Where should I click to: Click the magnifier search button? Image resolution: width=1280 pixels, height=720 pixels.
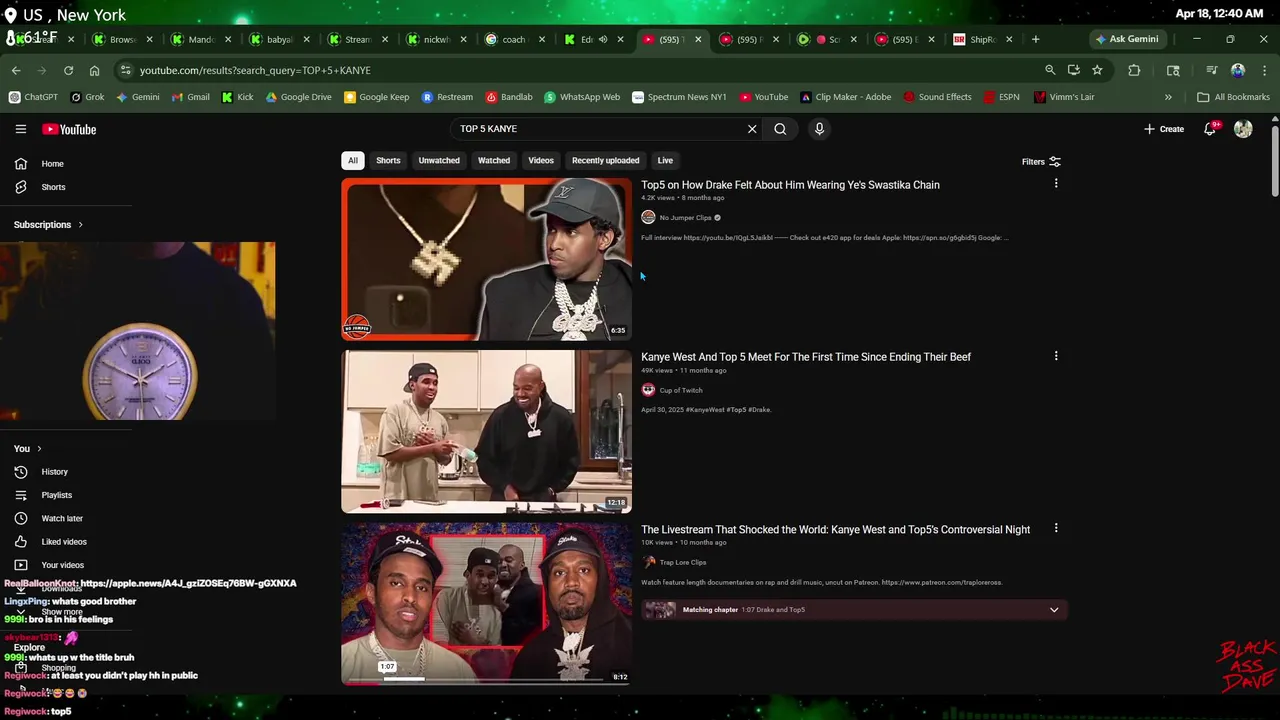[x=780, y=129]
